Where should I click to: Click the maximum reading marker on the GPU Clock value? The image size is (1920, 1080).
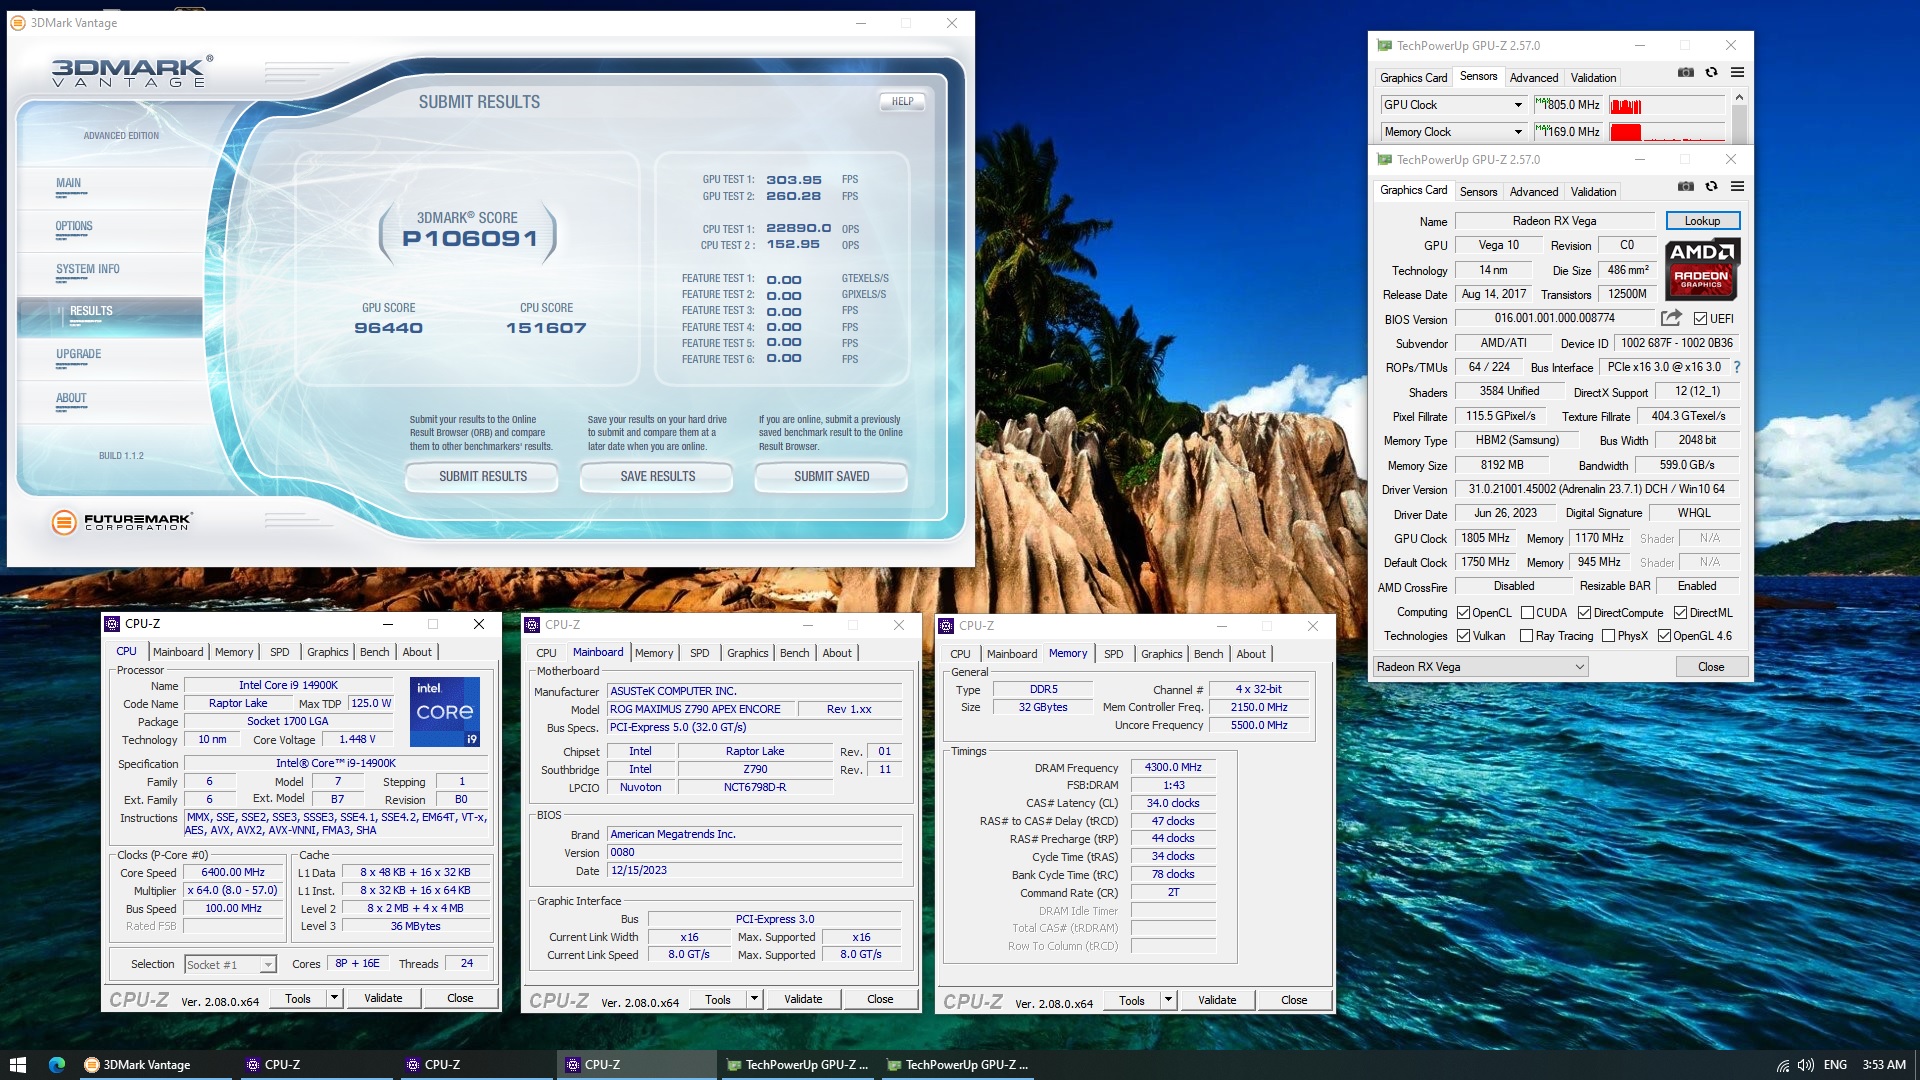pos(1541,101)
